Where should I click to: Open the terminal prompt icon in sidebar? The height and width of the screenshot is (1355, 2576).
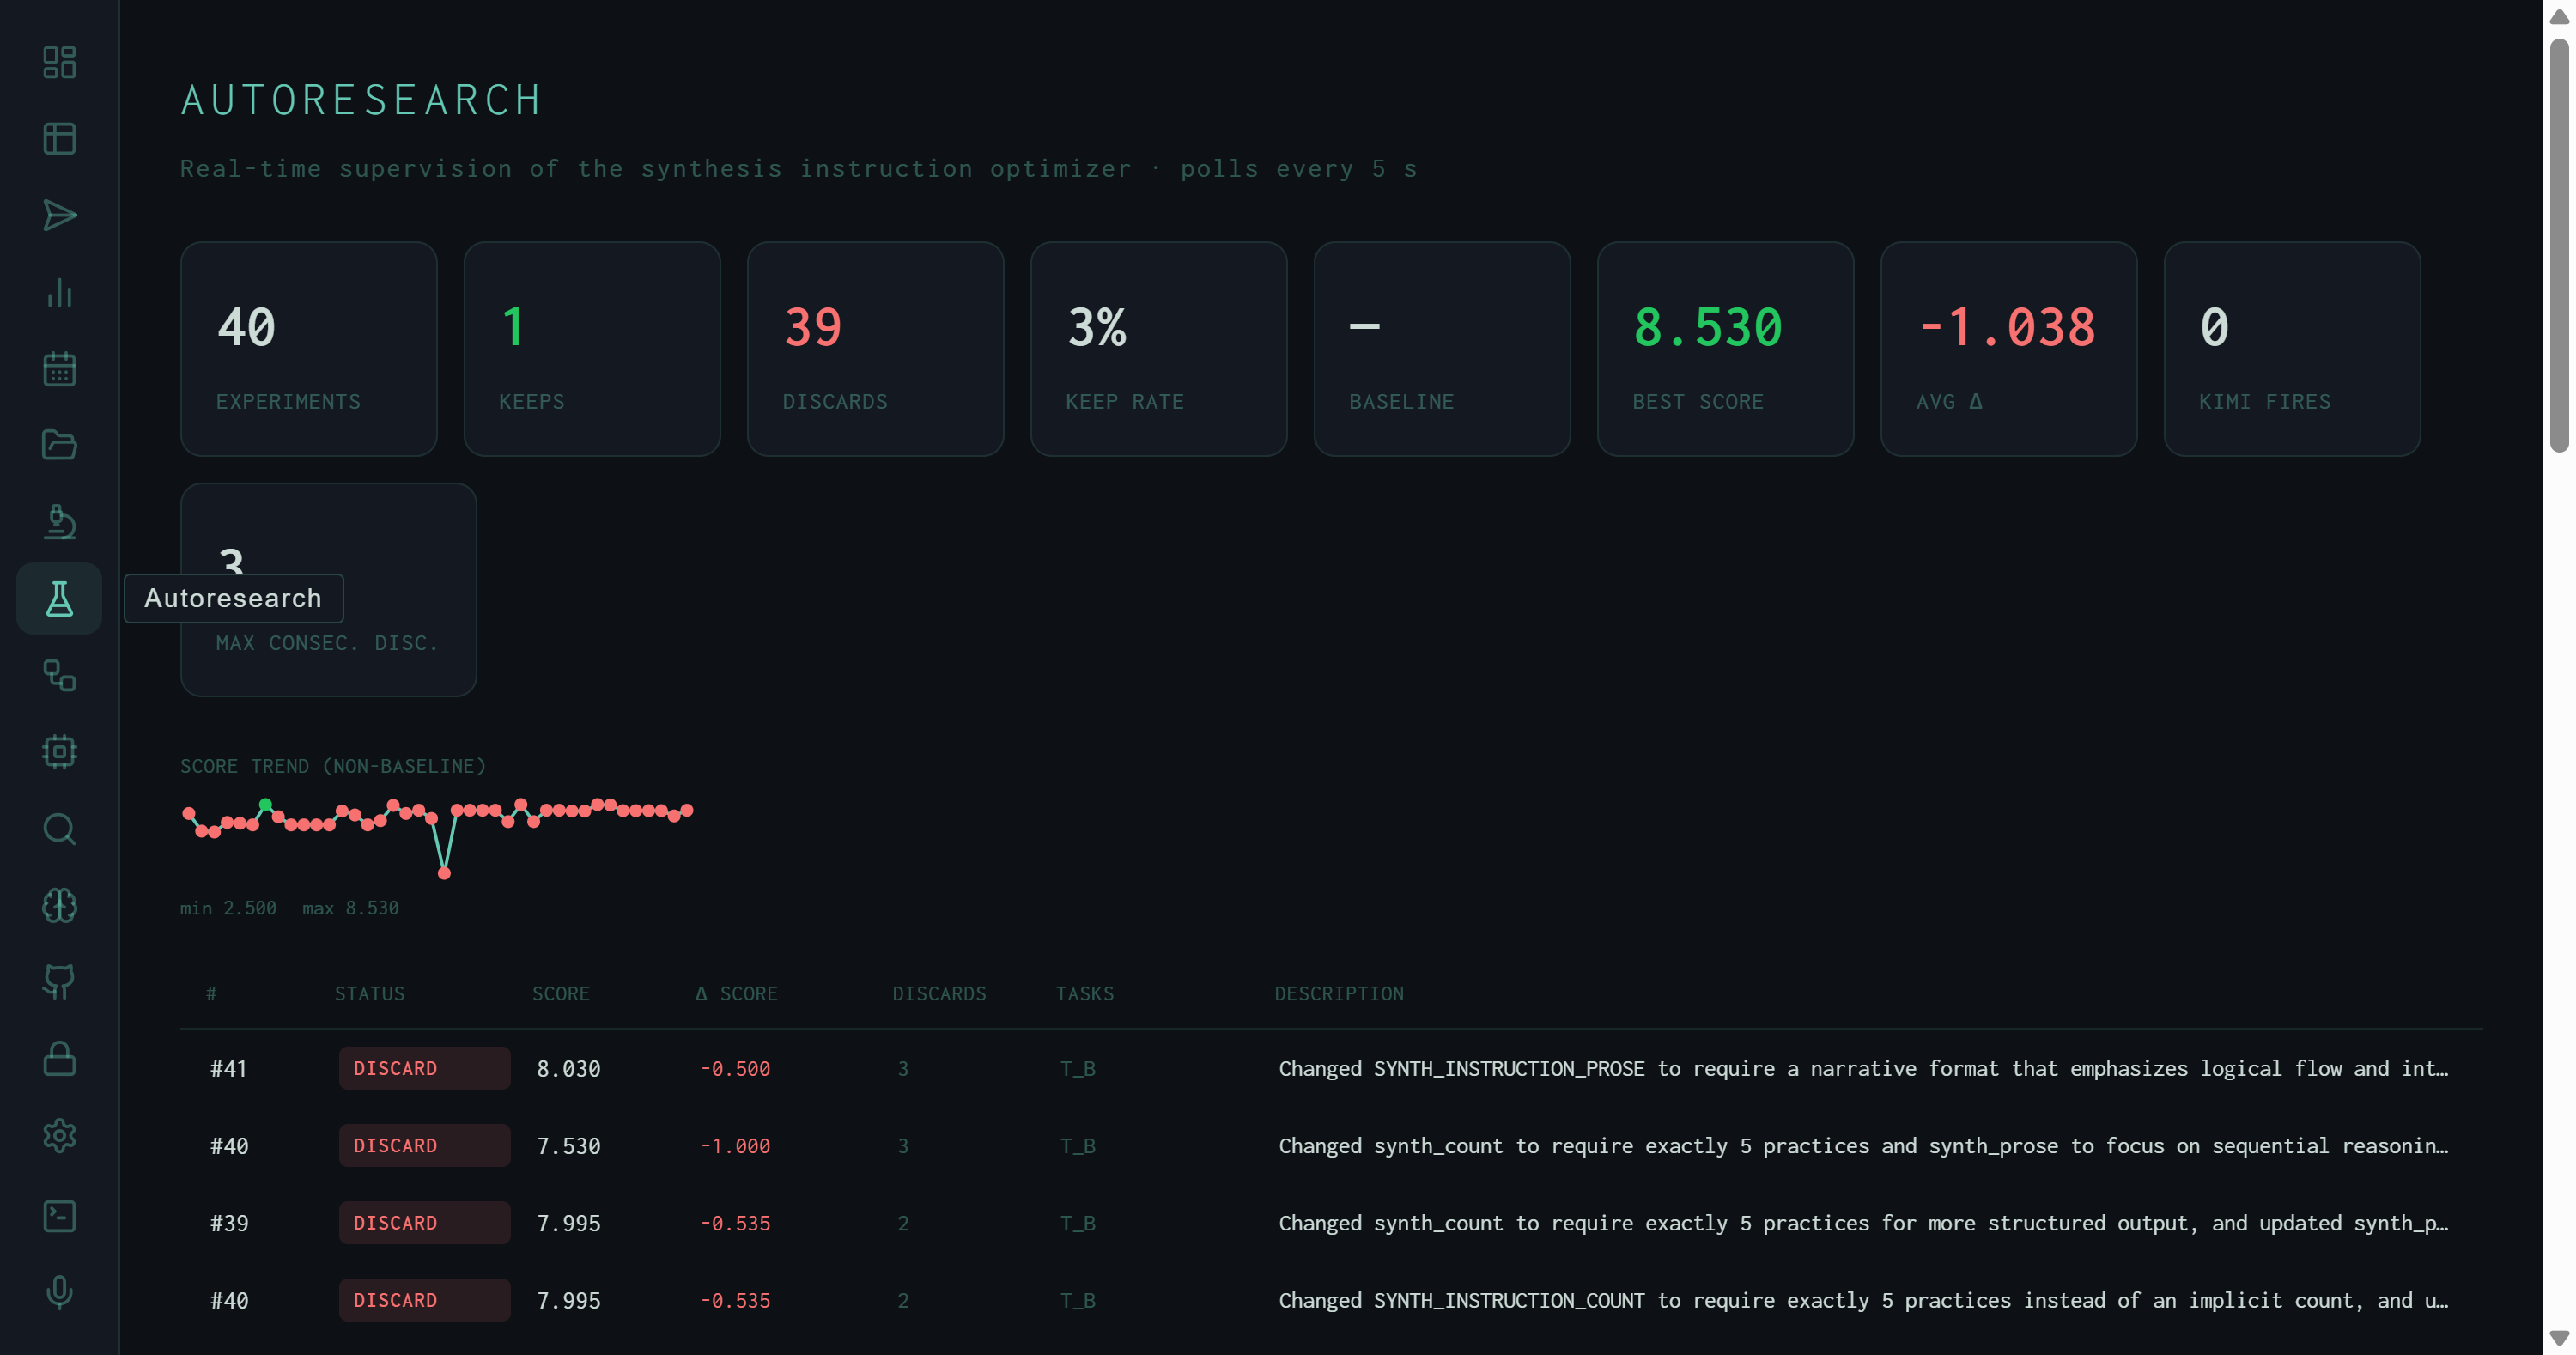pyautogui.click(x=59, y=1215)
